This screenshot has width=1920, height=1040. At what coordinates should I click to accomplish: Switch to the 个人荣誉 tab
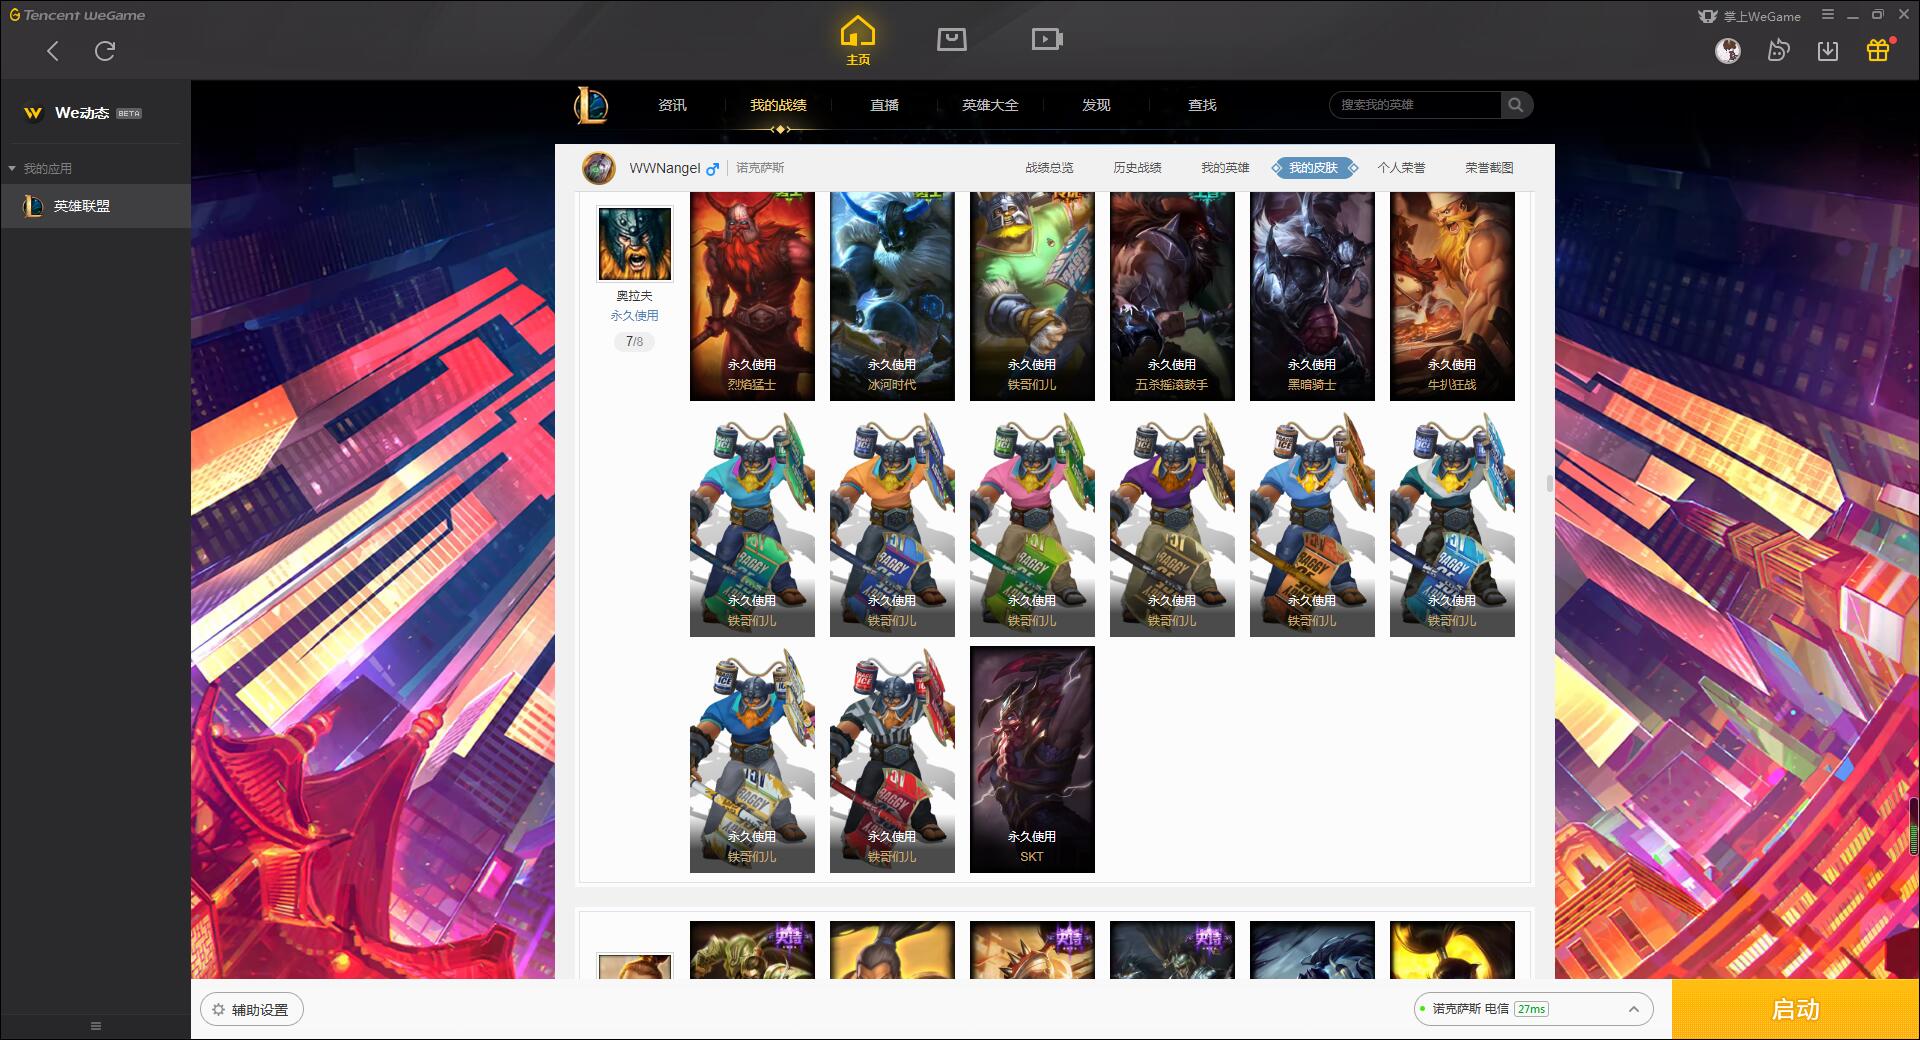(1401, 168)
